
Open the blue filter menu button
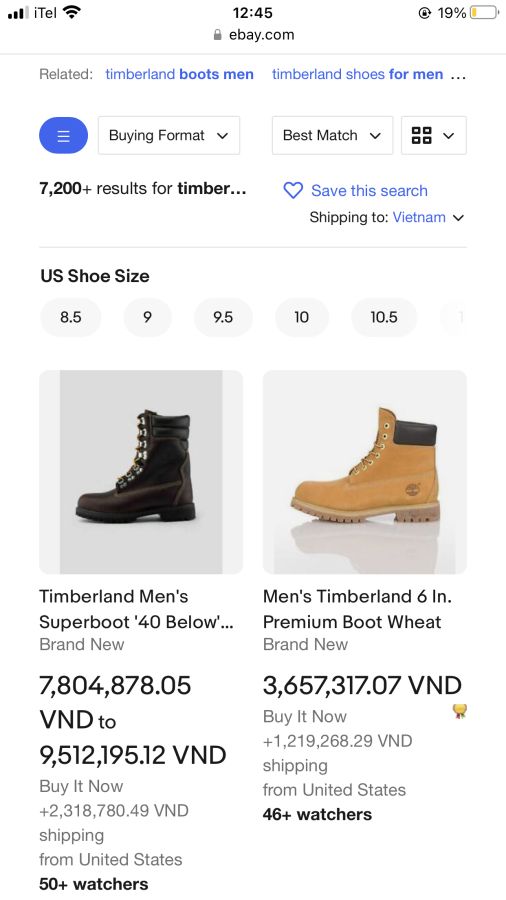(63, 135)
